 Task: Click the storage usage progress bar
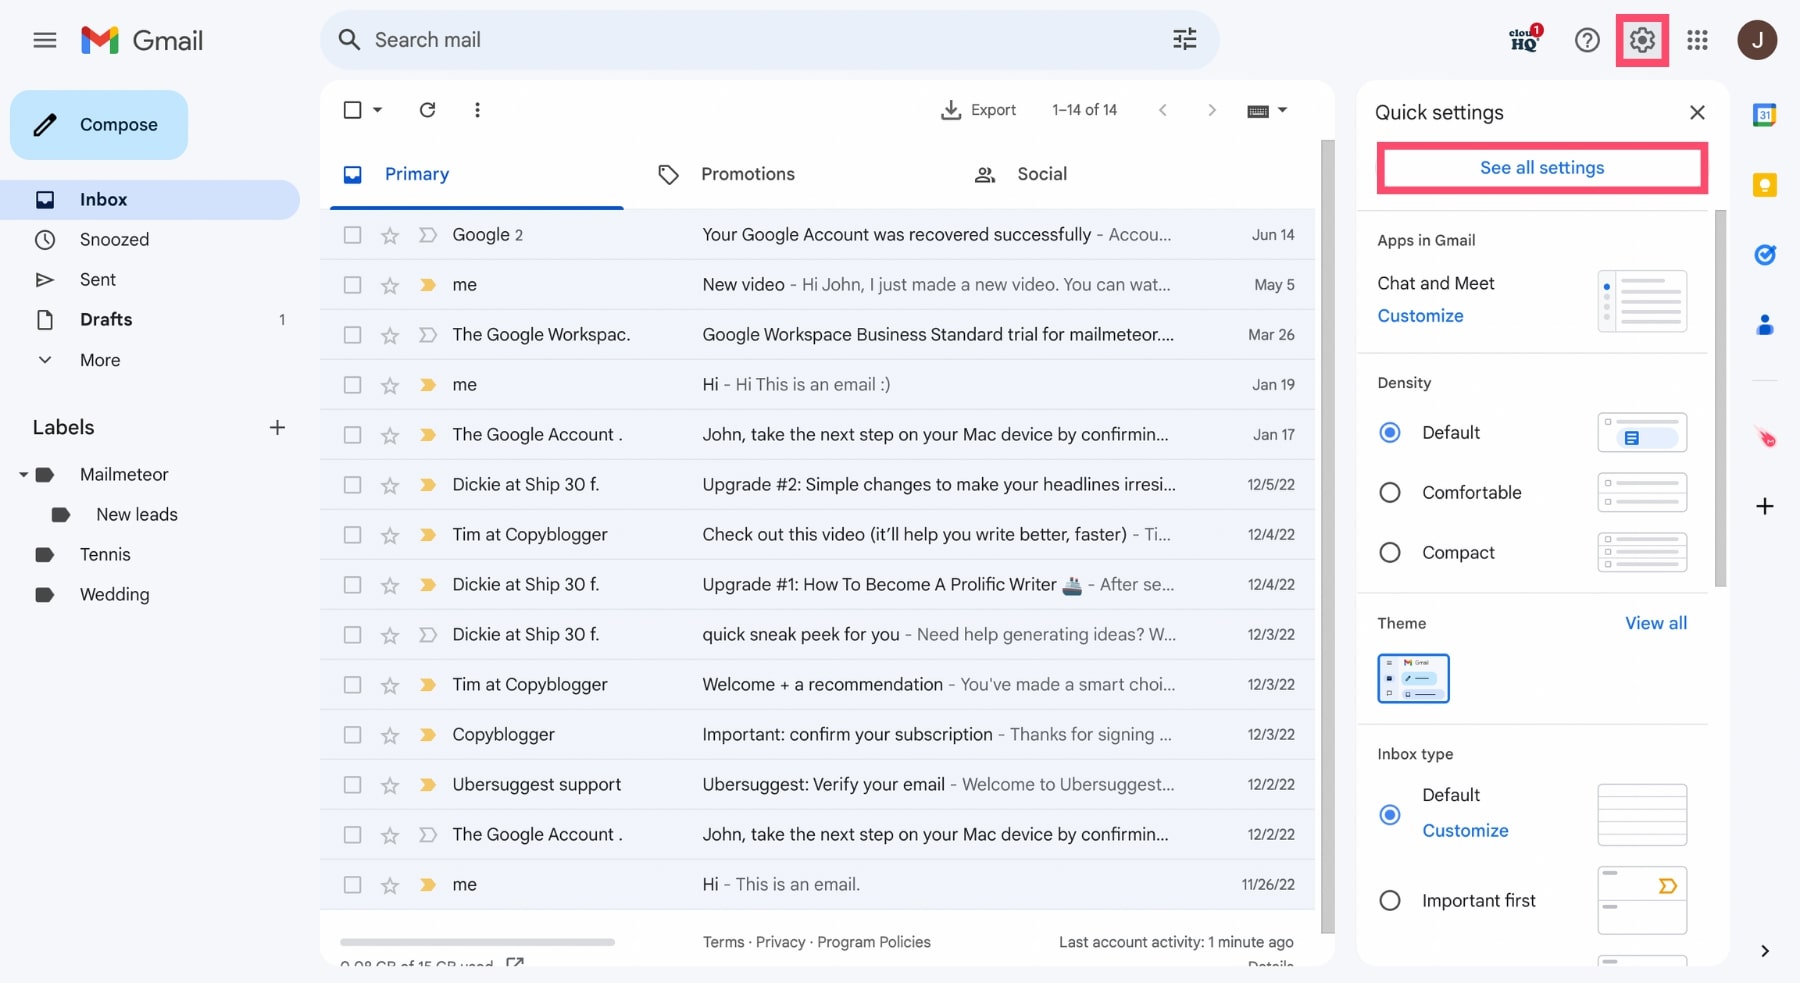coord(476,942)
